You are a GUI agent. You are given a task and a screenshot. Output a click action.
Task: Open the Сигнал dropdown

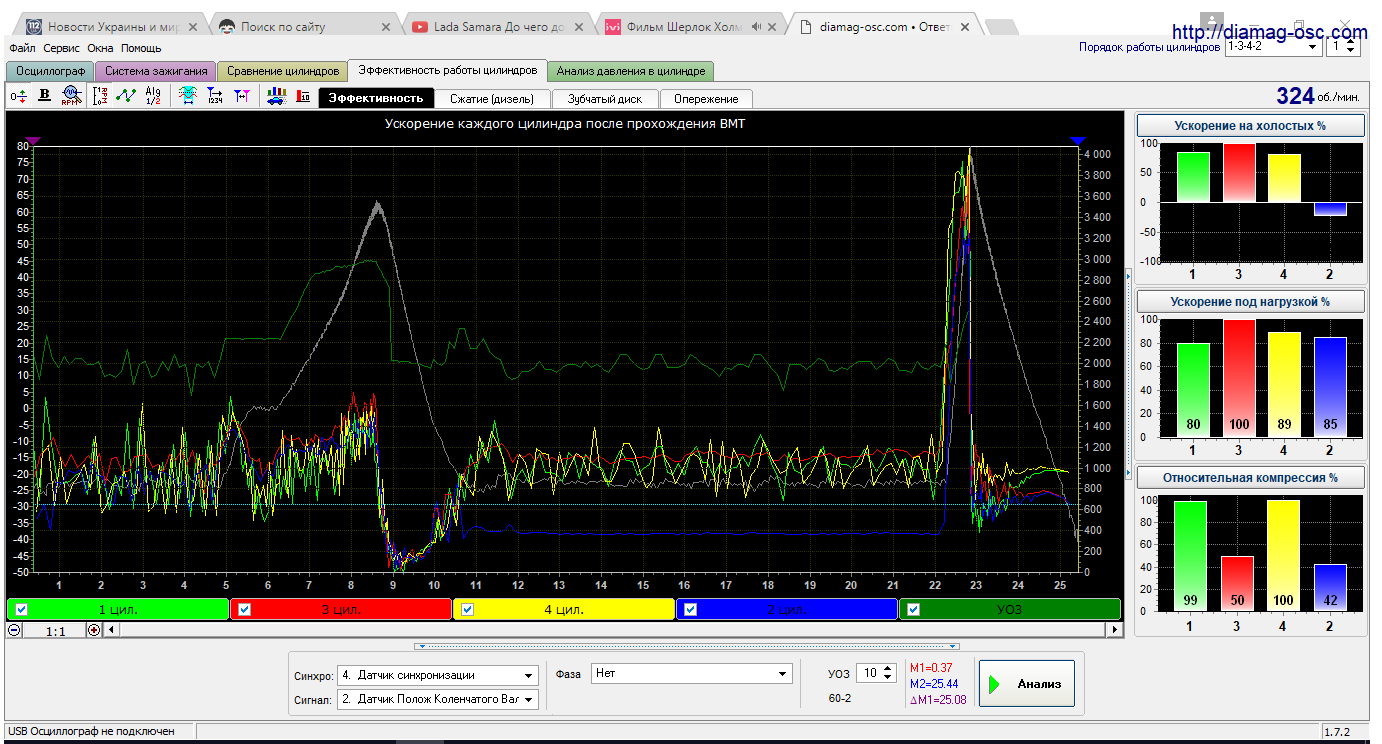[x=438, y=699]
